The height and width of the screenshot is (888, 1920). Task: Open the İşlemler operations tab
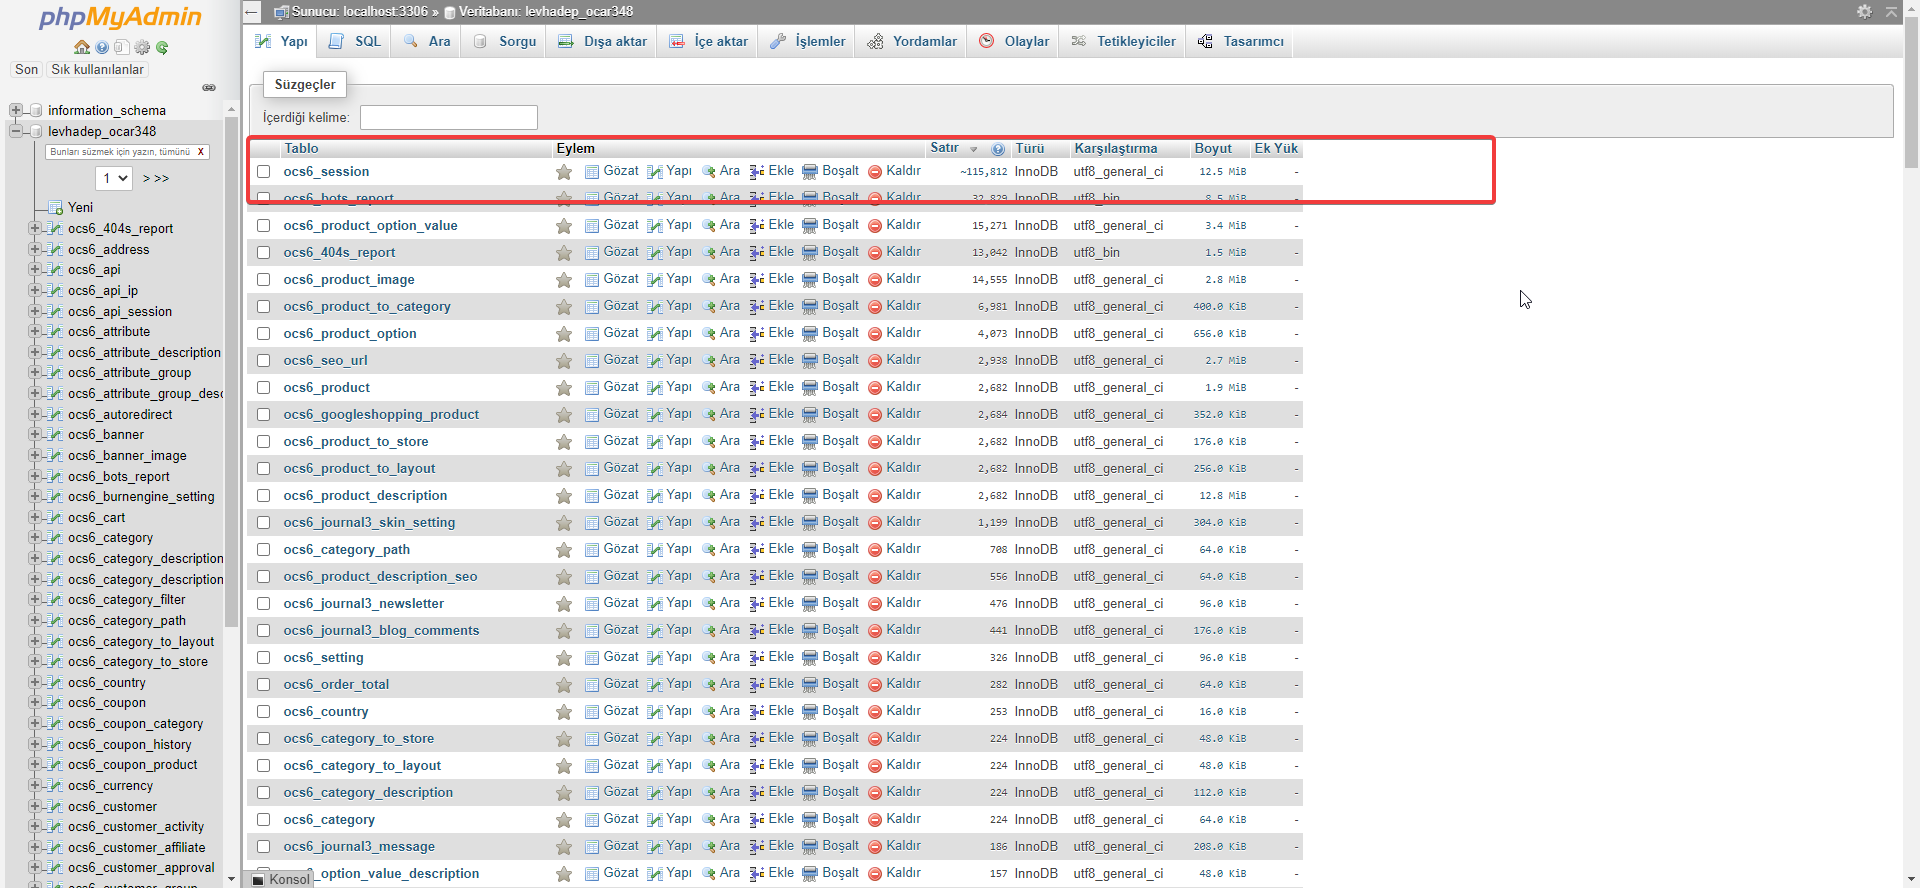[808, 42]
